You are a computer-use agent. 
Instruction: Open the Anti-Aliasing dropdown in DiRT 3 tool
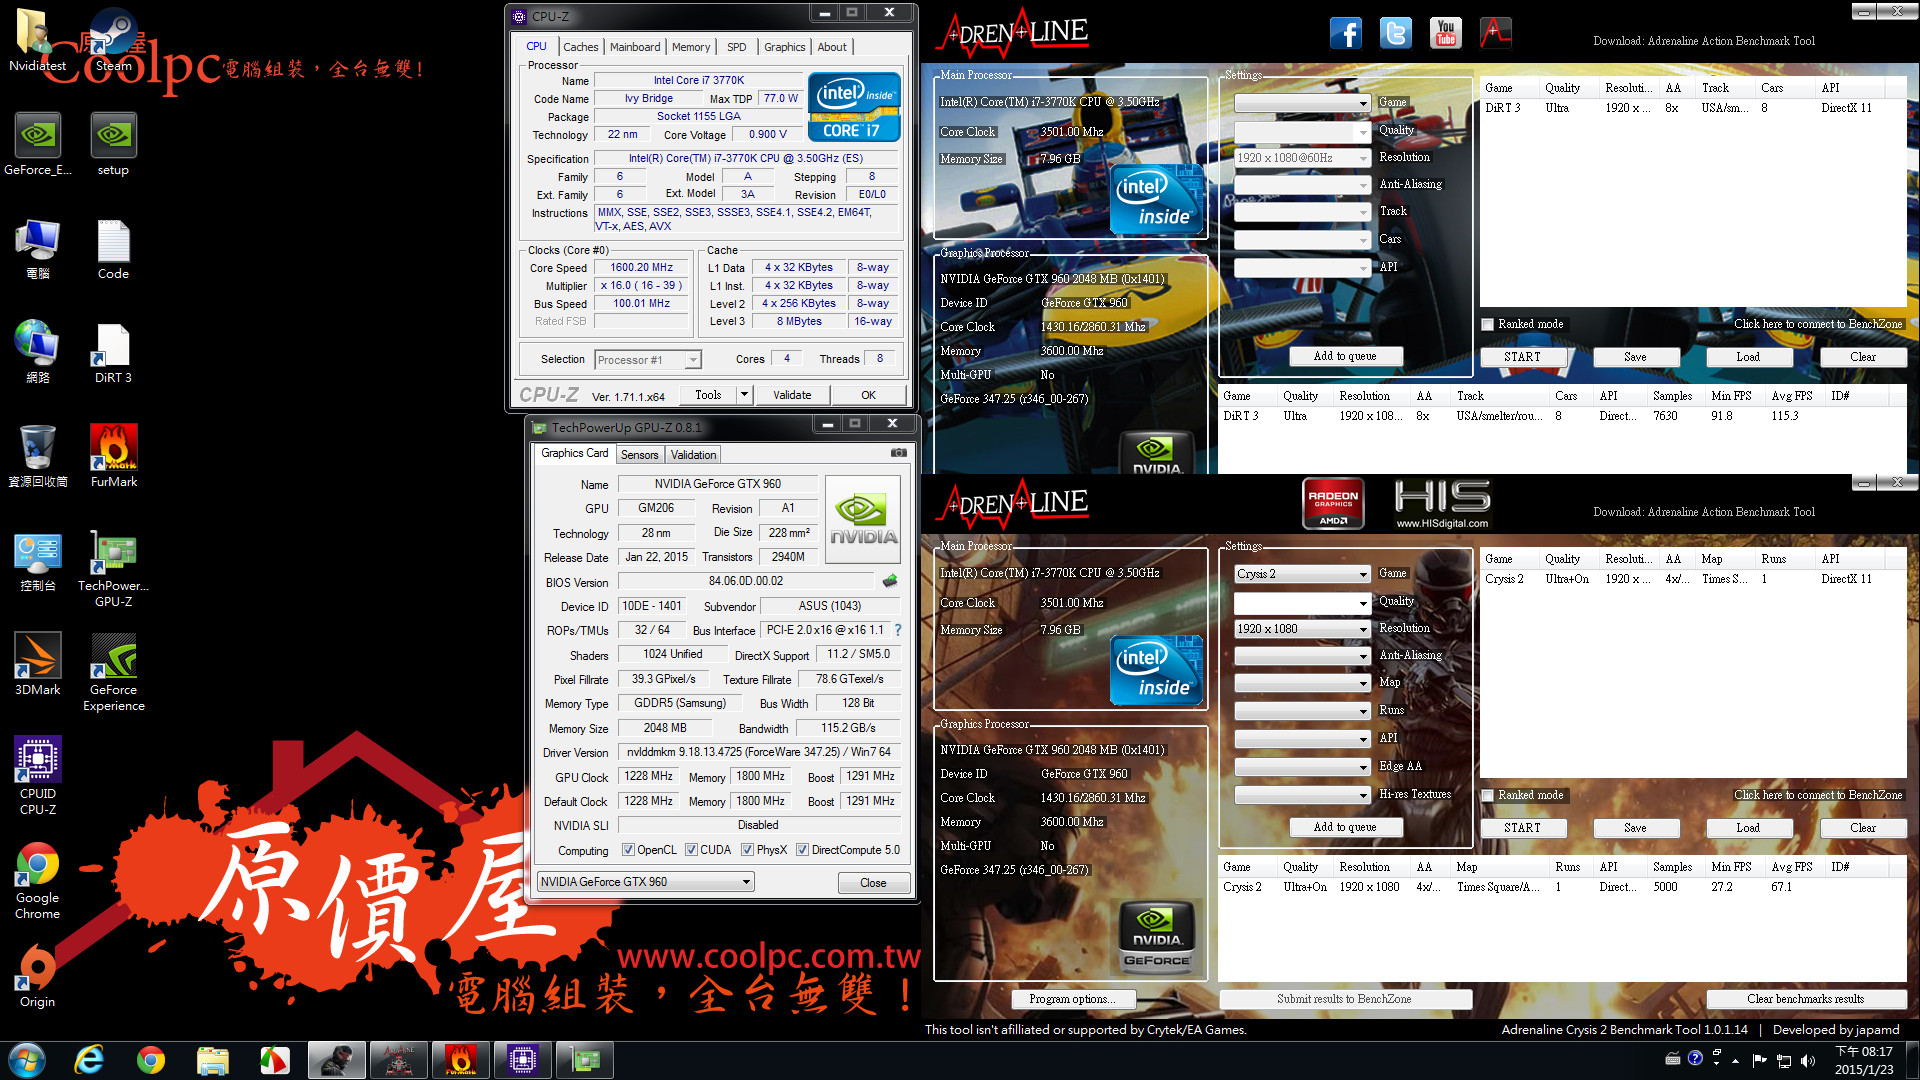coord(1302,185)
